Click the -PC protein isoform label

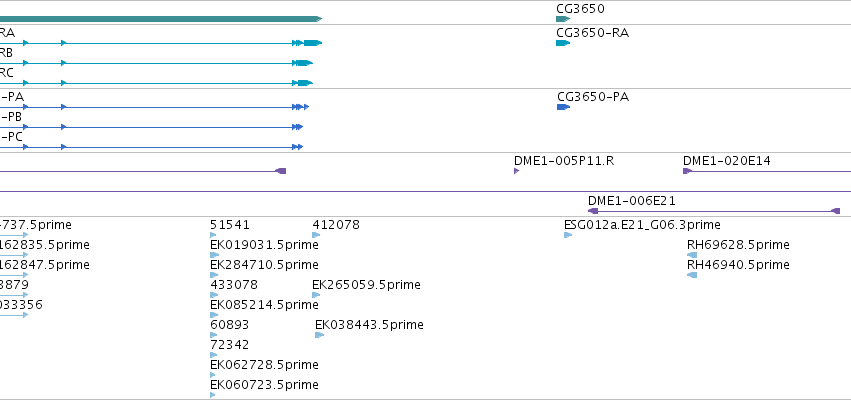[x=11, y=137]
